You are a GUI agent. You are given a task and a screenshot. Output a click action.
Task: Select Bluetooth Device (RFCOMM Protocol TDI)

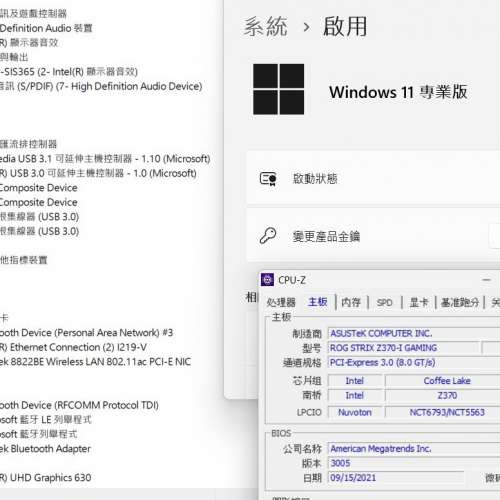(79, 405)
